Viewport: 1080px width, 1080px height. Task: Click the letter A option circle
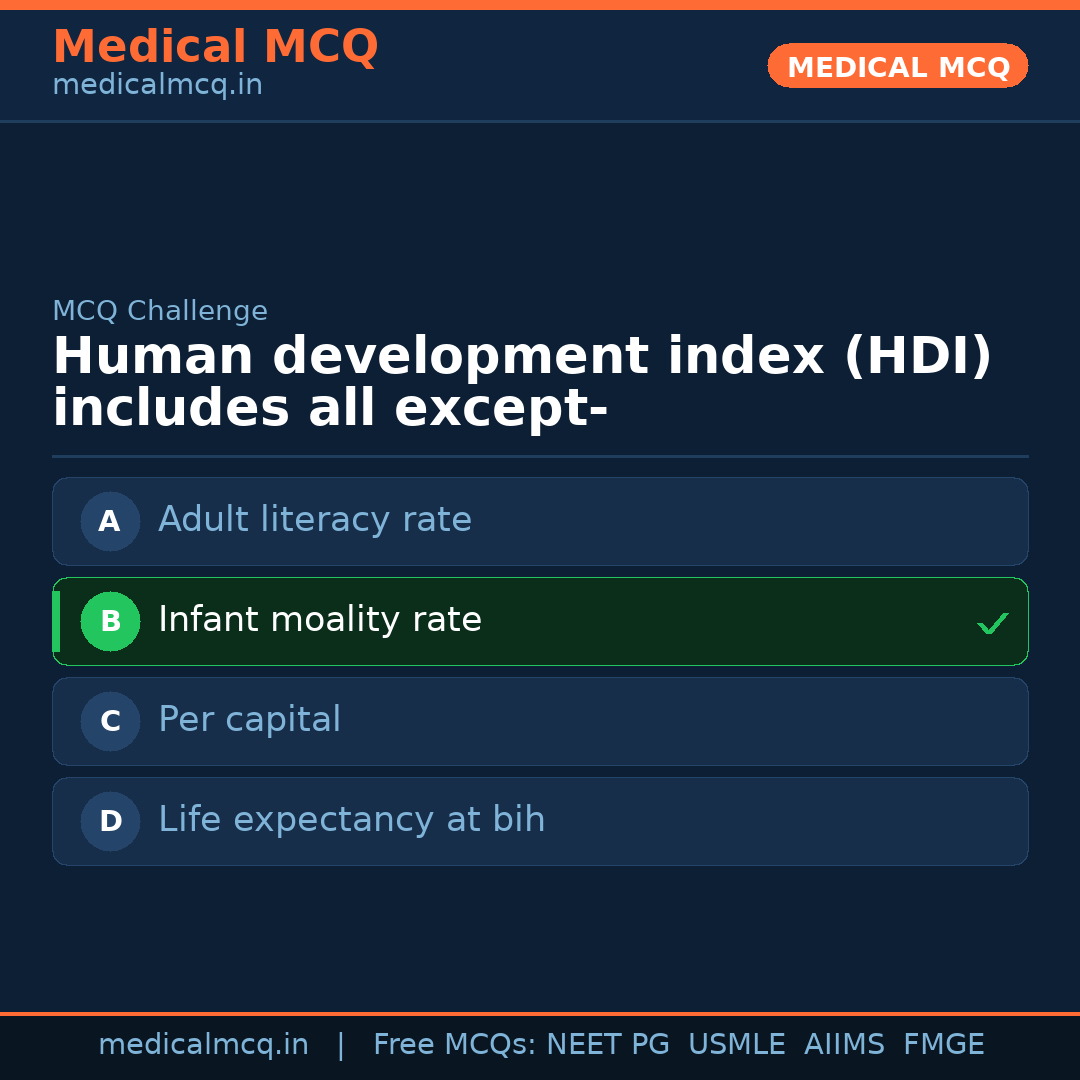point(110,521)
